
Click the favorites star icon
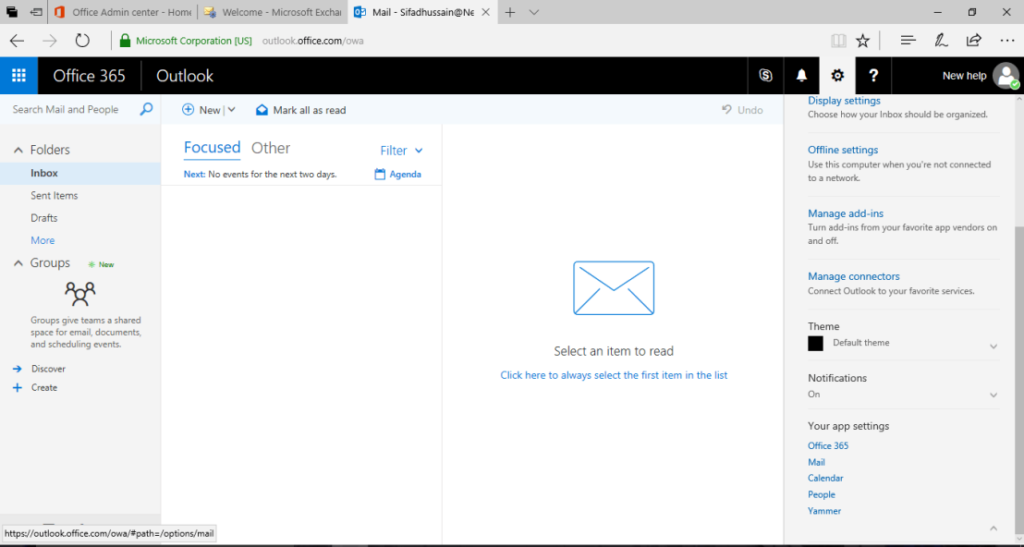pyautogui.click(x=863, y=40)
